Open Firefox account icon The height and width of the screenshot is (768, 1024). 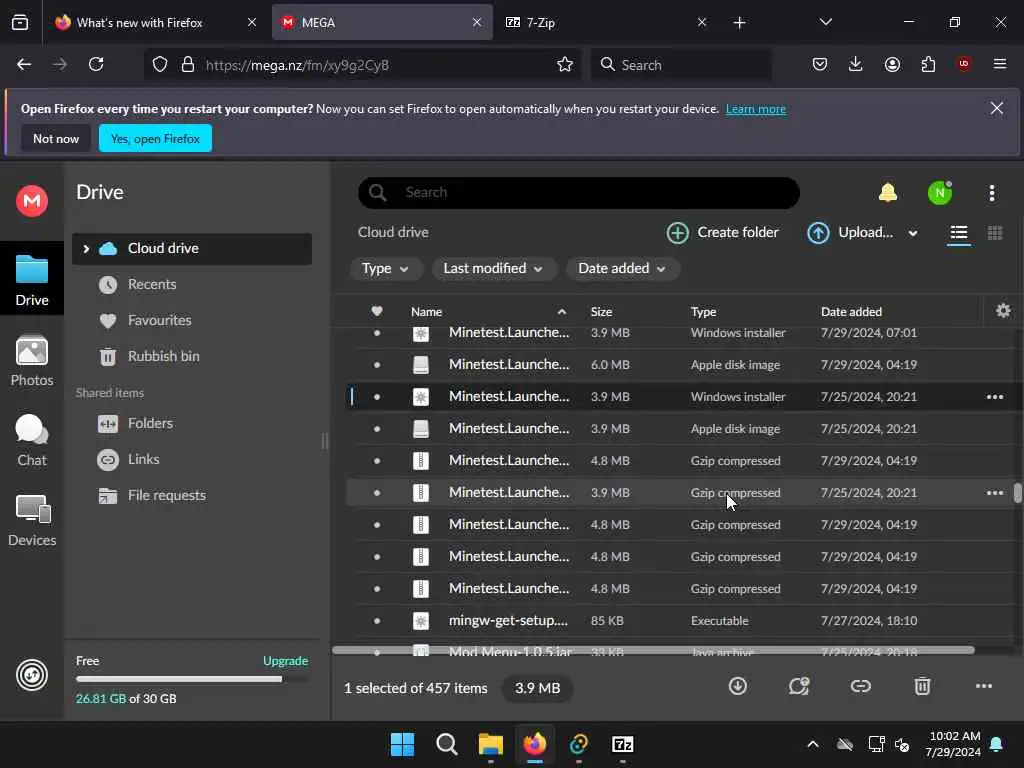pos(892,64)
